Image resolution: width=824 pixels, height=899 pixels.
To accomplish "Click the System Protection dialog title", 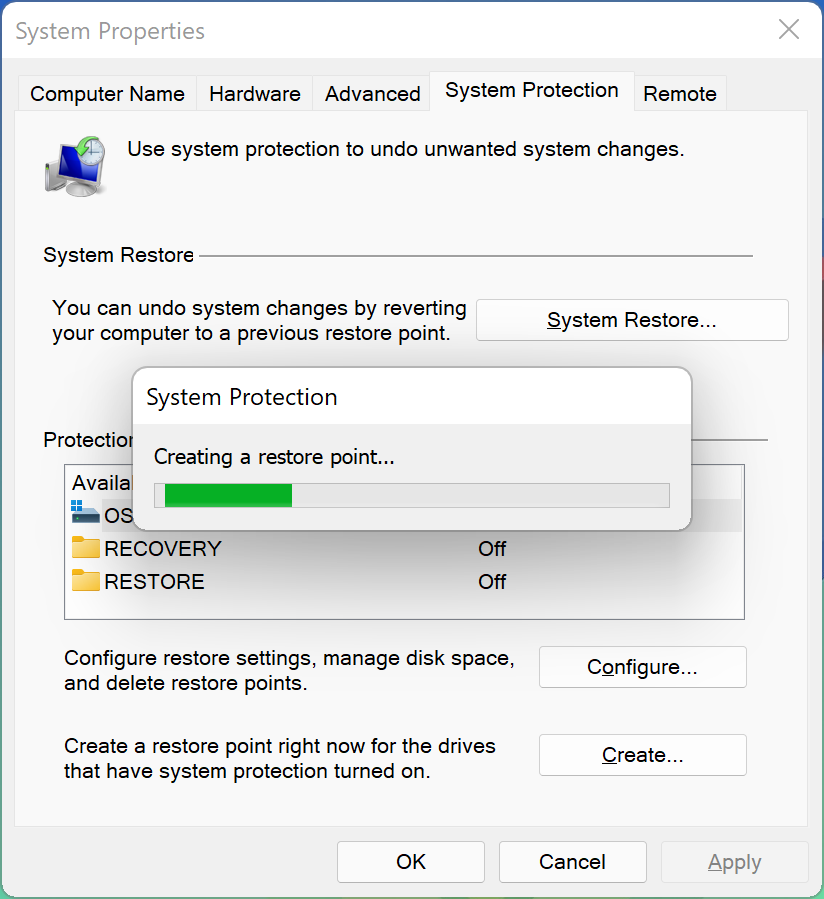I will (x=241, y=397).
